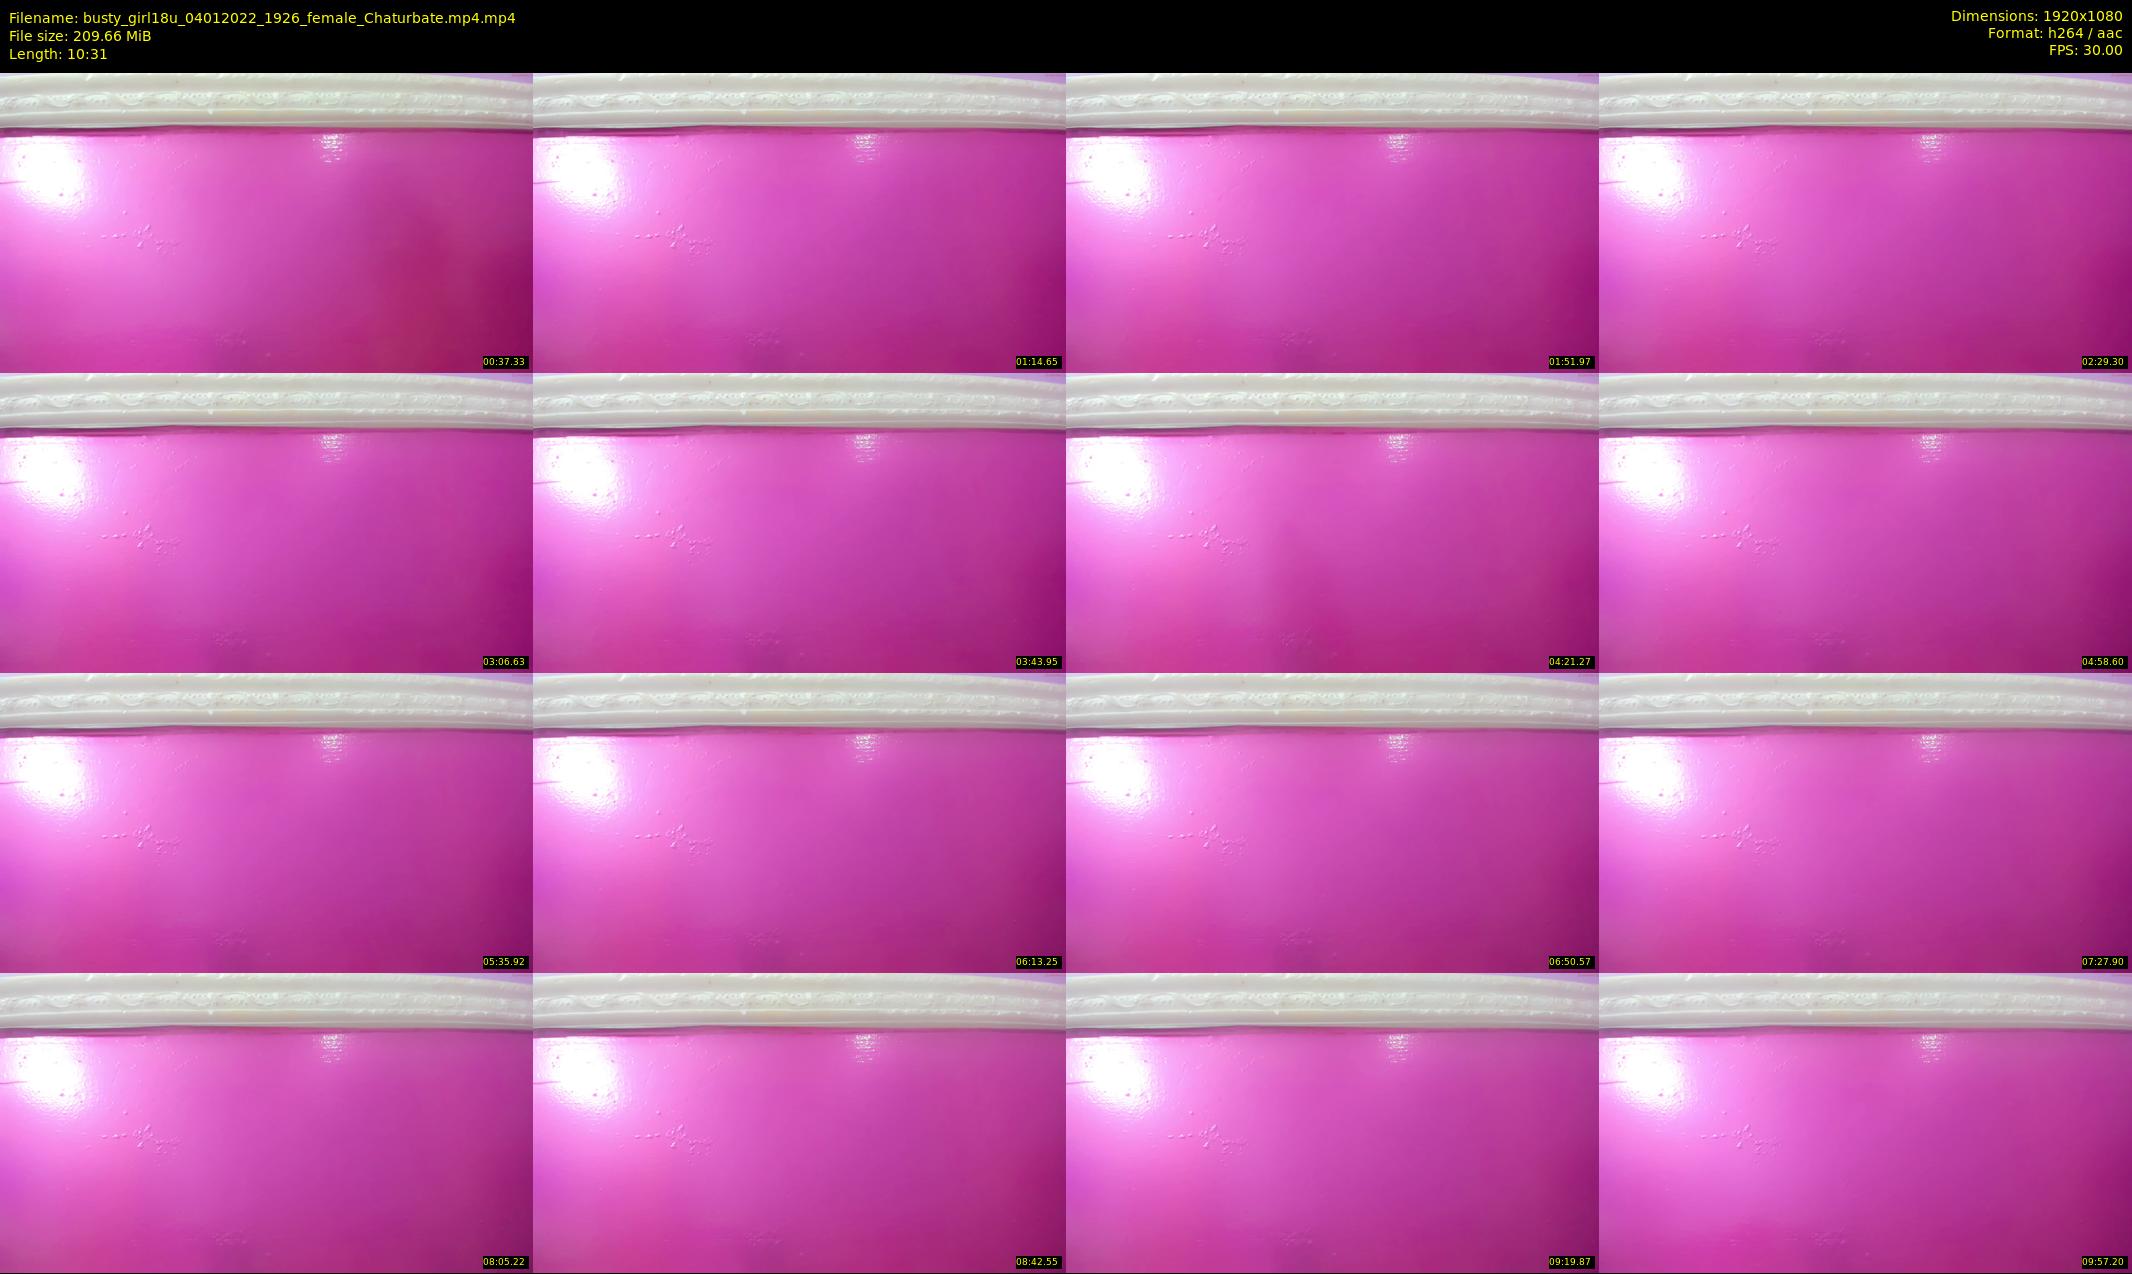Select the frame at 01:14.65
This screenshot has height=1274, width=2132.
pos(799,222)
